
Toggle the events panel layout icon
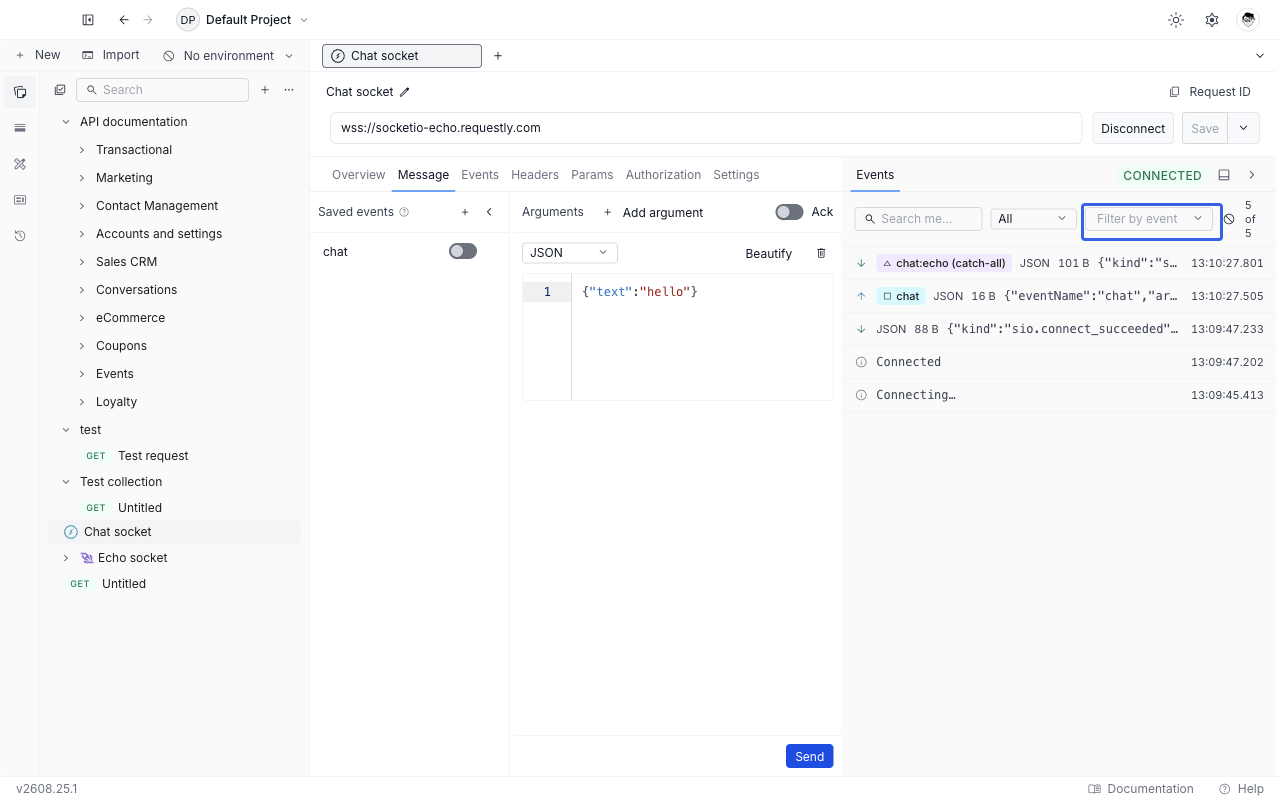(x=1224, y=175)
